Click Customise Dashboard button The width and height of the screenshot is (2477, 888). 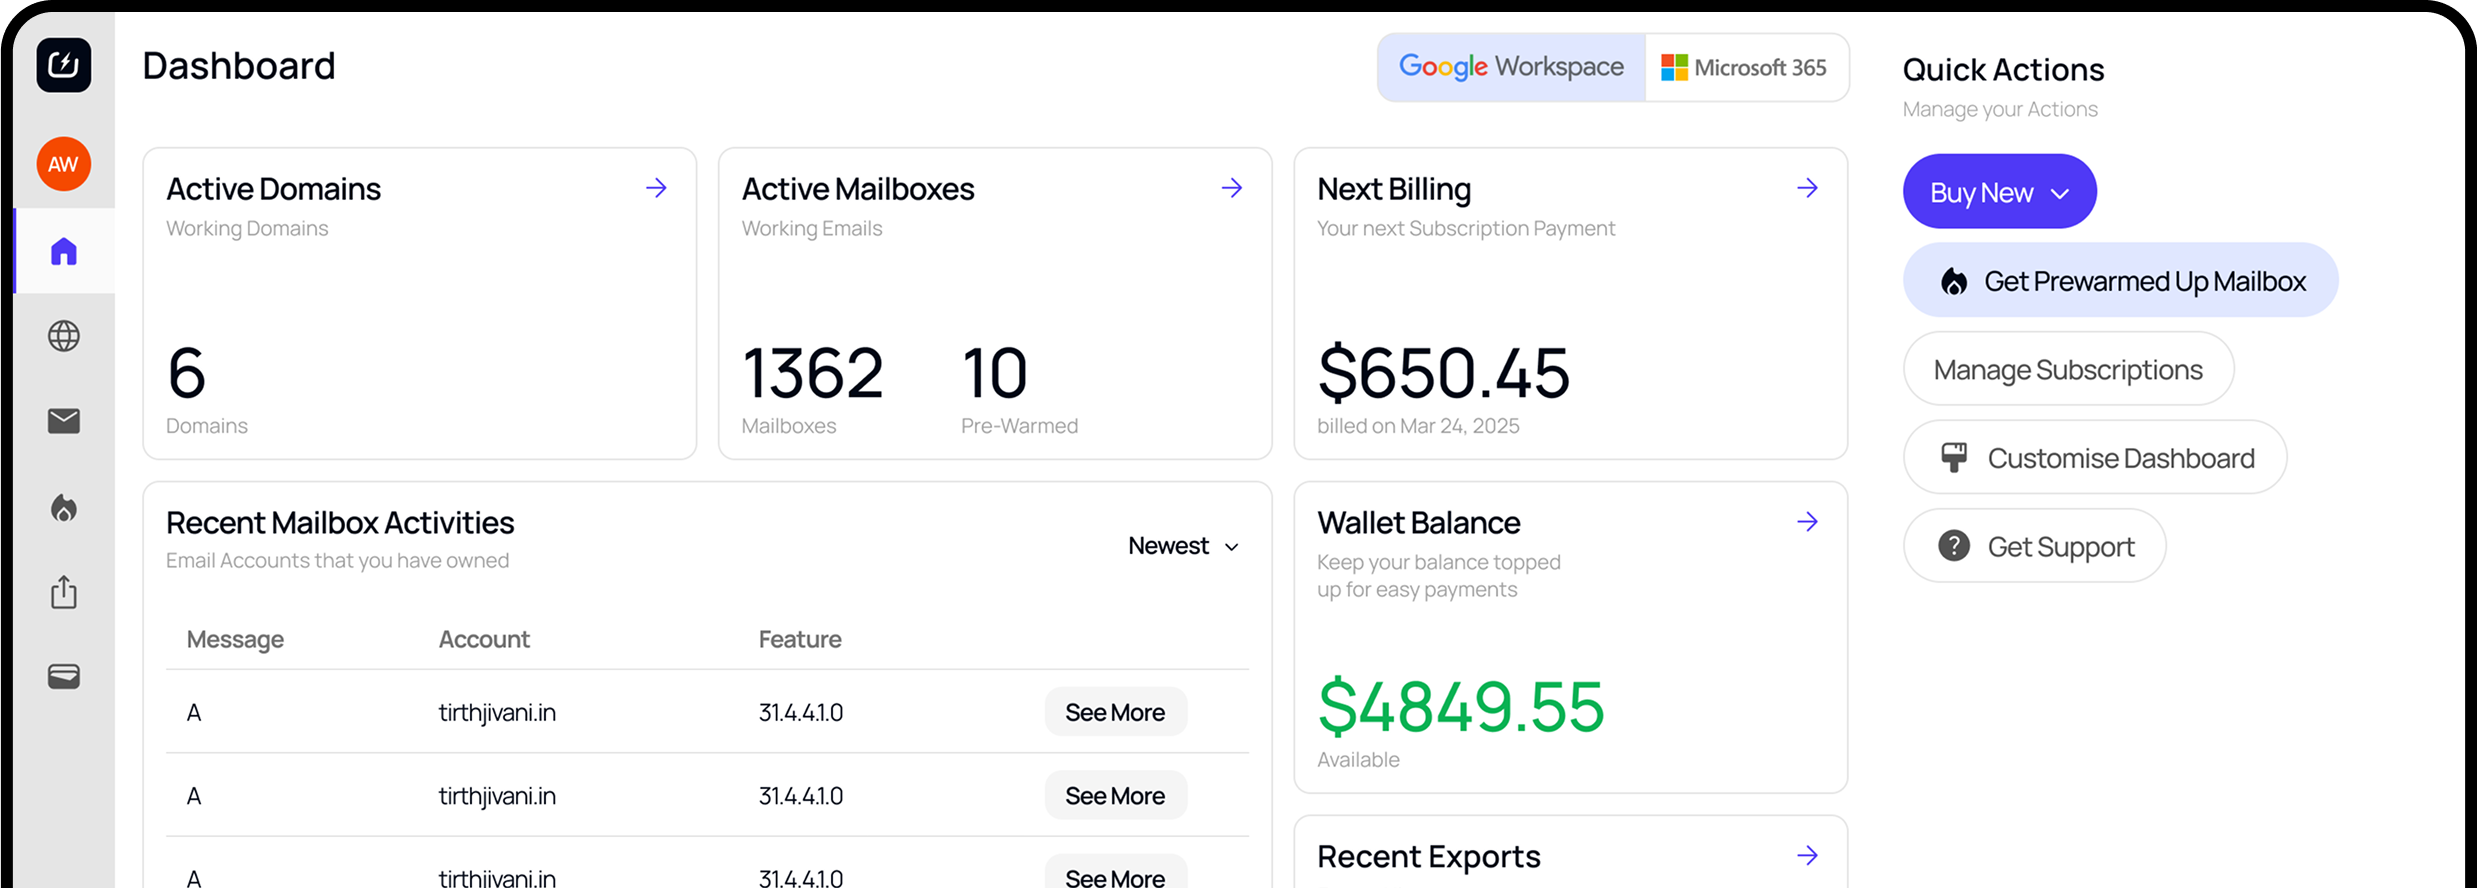tap(2095, 458)
